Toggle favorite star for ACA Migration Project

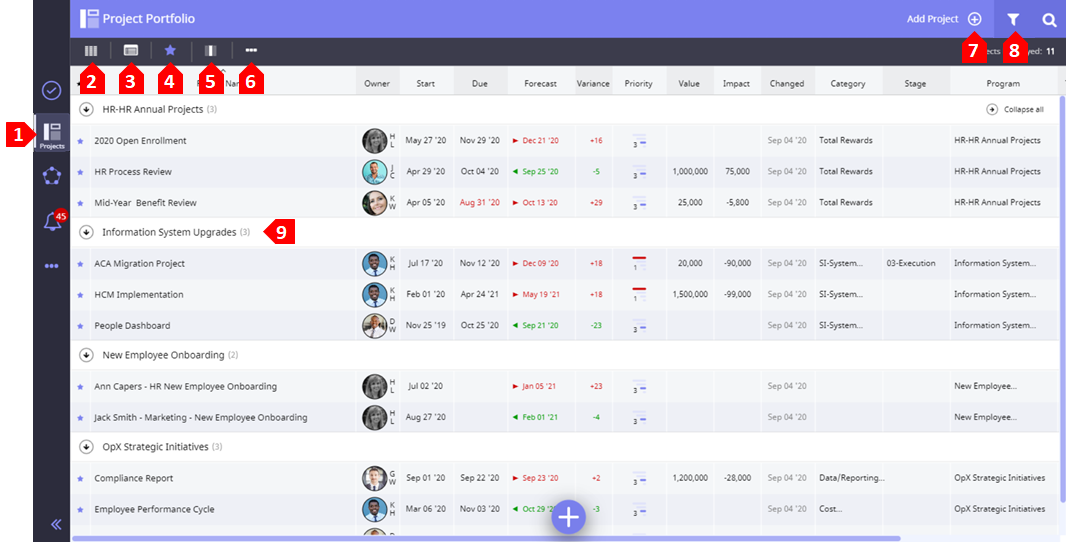(80, 264)
